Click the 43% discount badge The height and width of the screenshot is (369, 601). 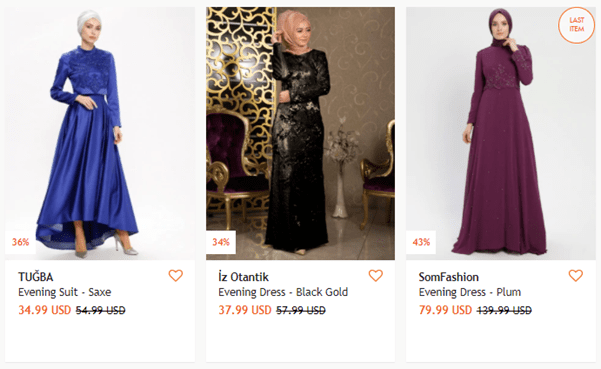(421, 242)
